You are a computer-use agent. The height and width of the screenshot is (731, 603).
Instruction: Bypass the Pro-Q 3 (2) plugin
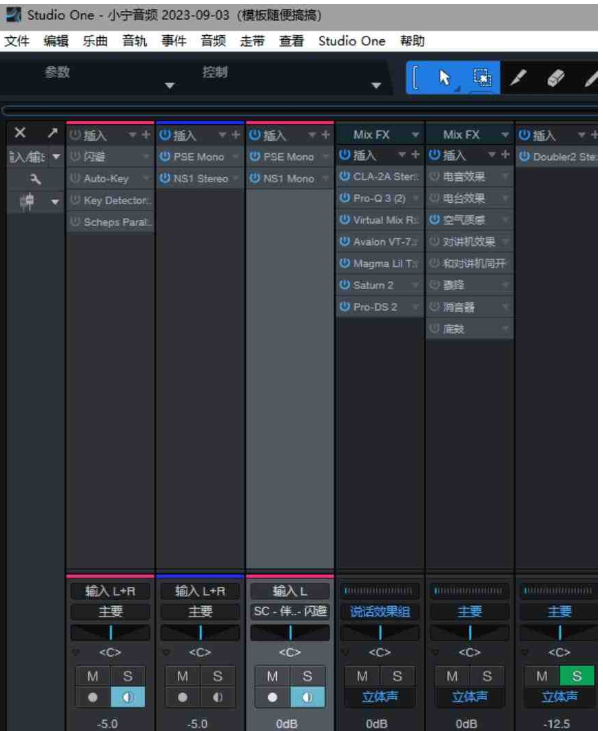pos(344,199)
